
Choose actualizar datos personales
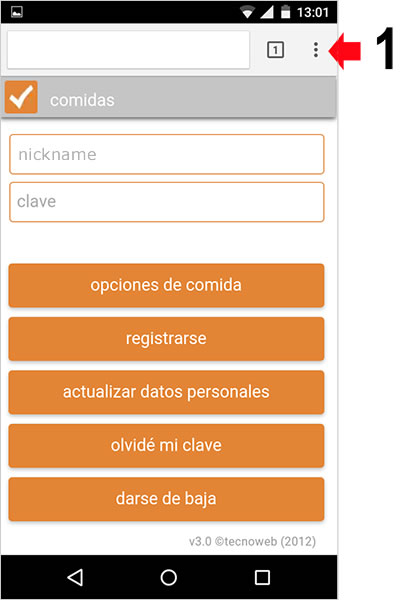[x=166, y=392]
